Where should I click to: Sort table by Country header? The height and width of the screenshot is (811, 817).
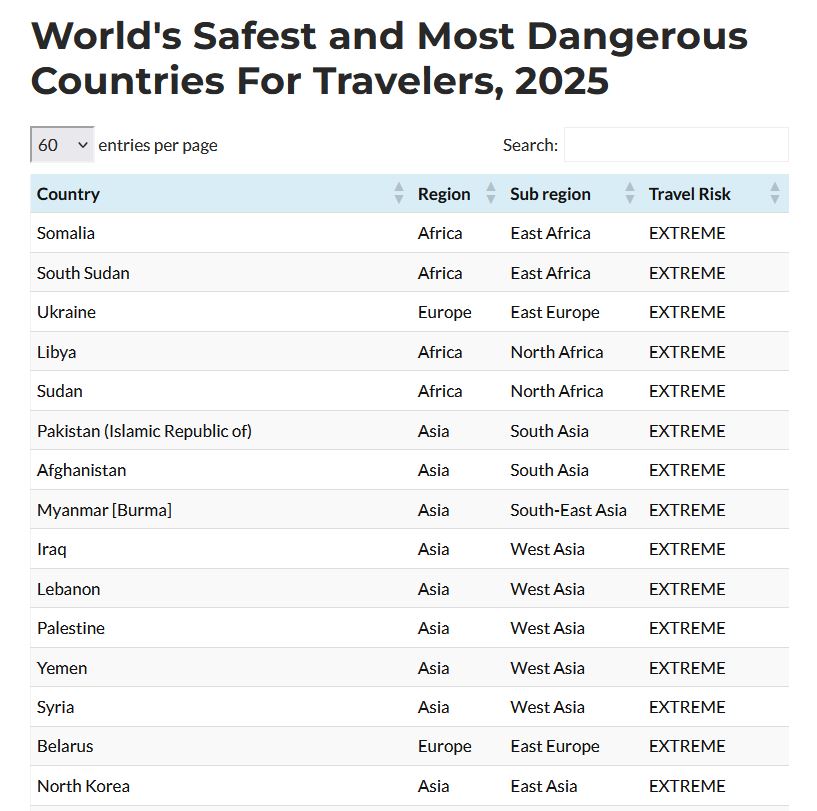68,194
